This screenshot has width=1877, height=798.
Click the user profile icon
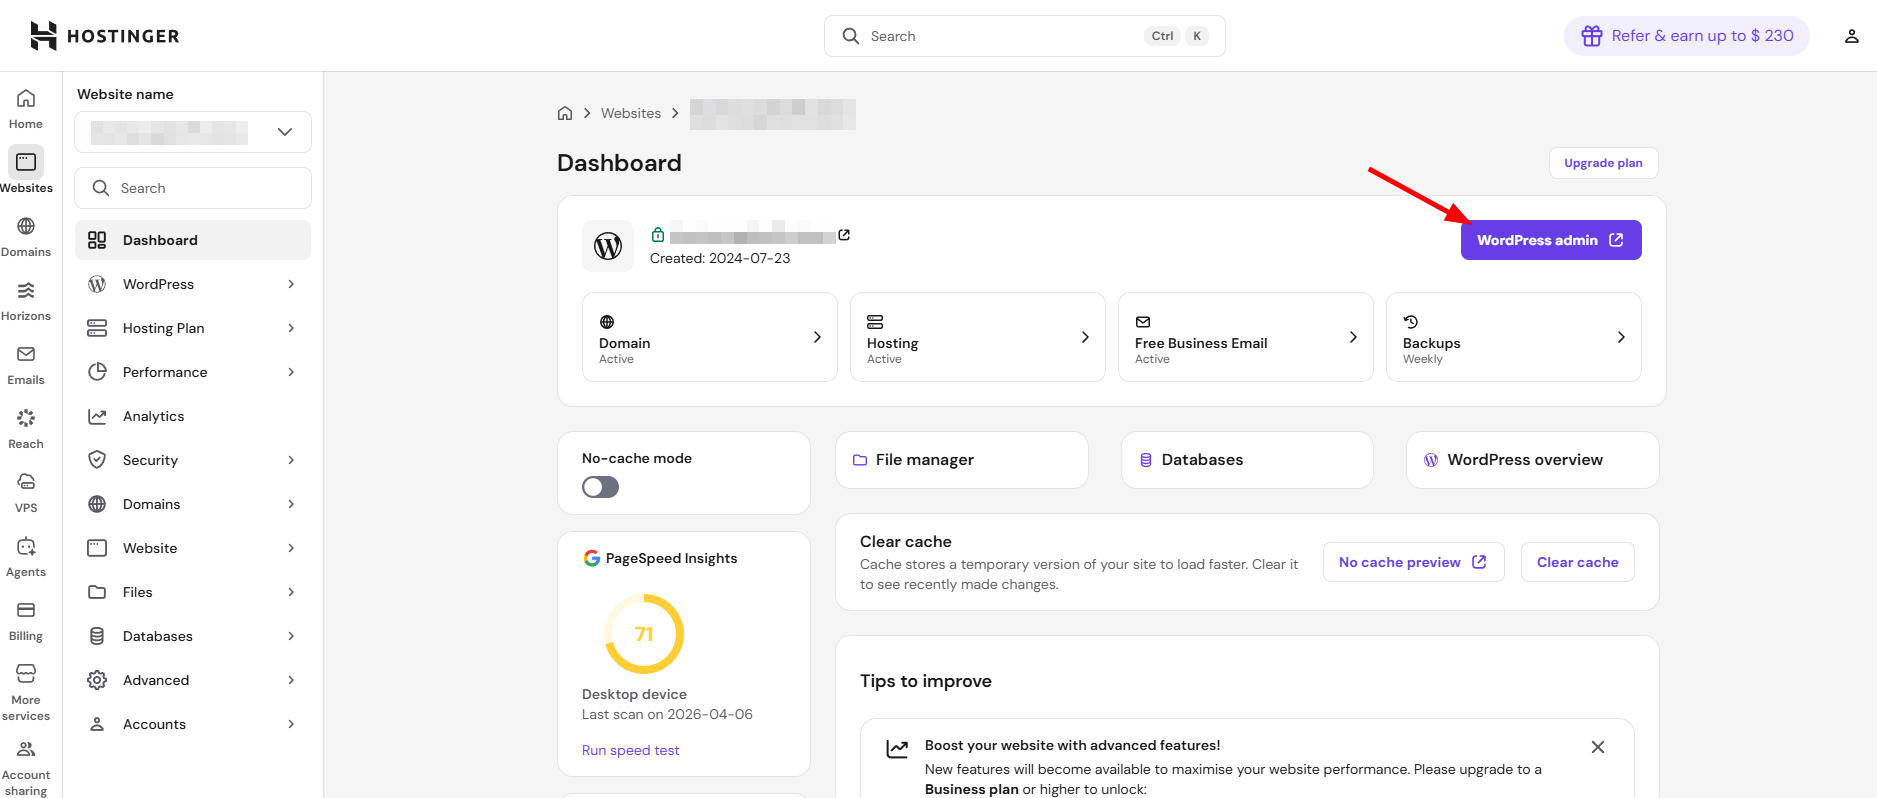(x=1851, y=36)
